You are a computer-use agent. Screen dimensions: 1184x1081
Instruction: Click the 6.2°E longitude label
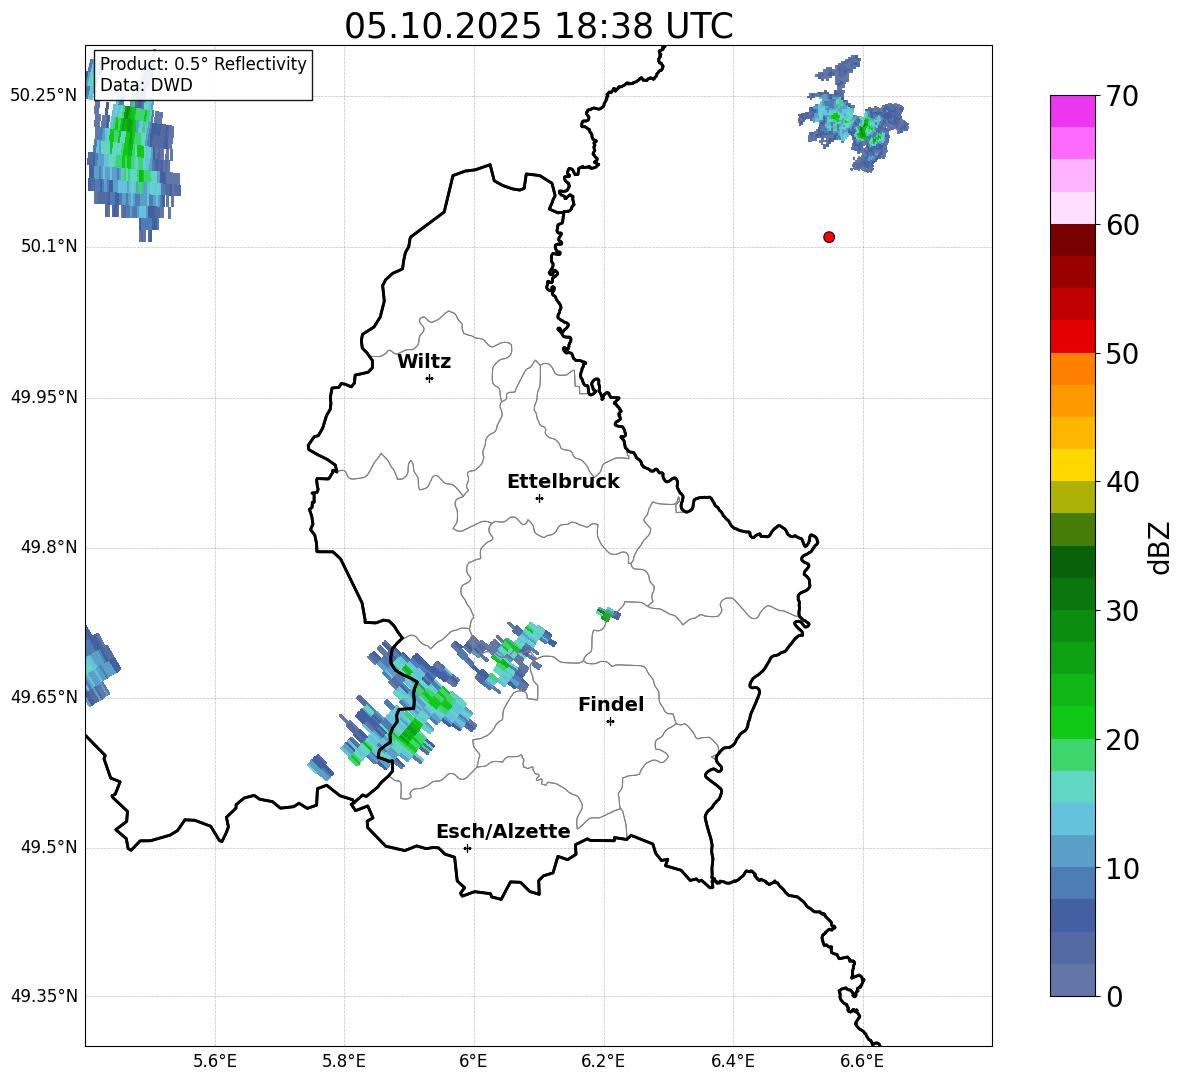[x=603, y=1061]
